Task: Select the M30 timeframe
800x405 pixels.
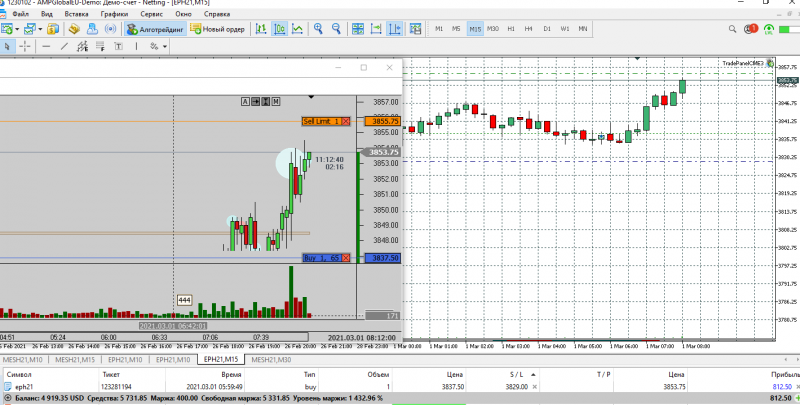Action: tap(493, 29)
